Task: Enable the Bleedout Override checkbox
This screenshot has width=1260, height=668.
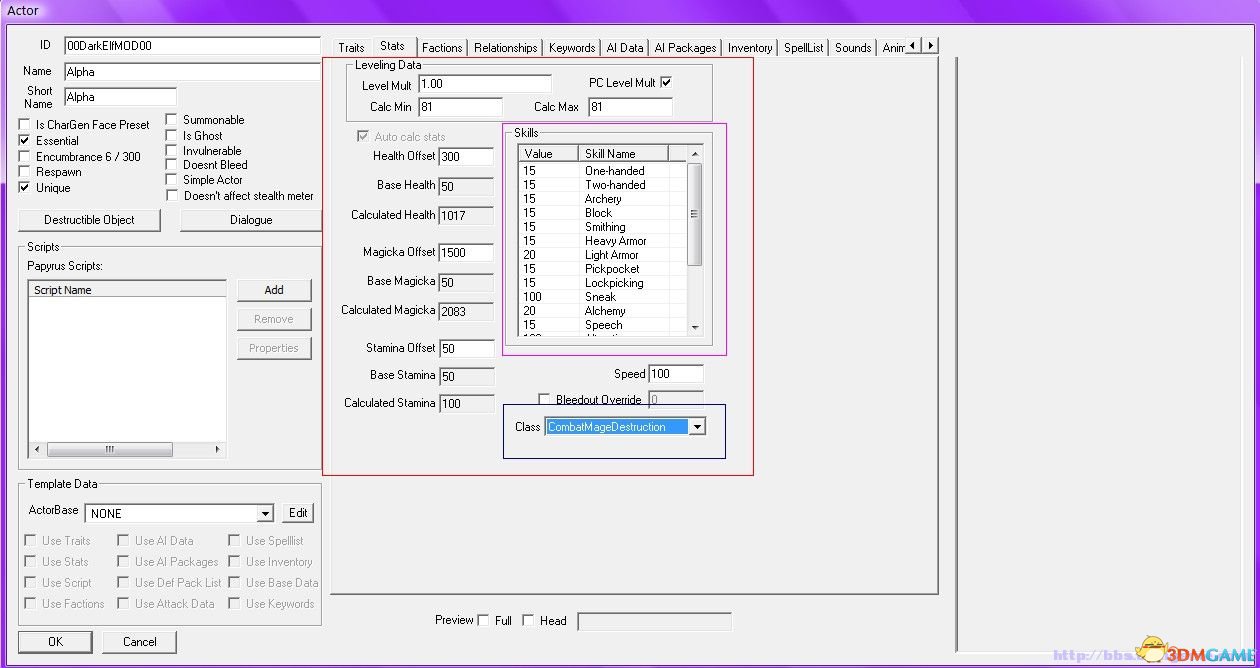Action: [x=545, y=399]
